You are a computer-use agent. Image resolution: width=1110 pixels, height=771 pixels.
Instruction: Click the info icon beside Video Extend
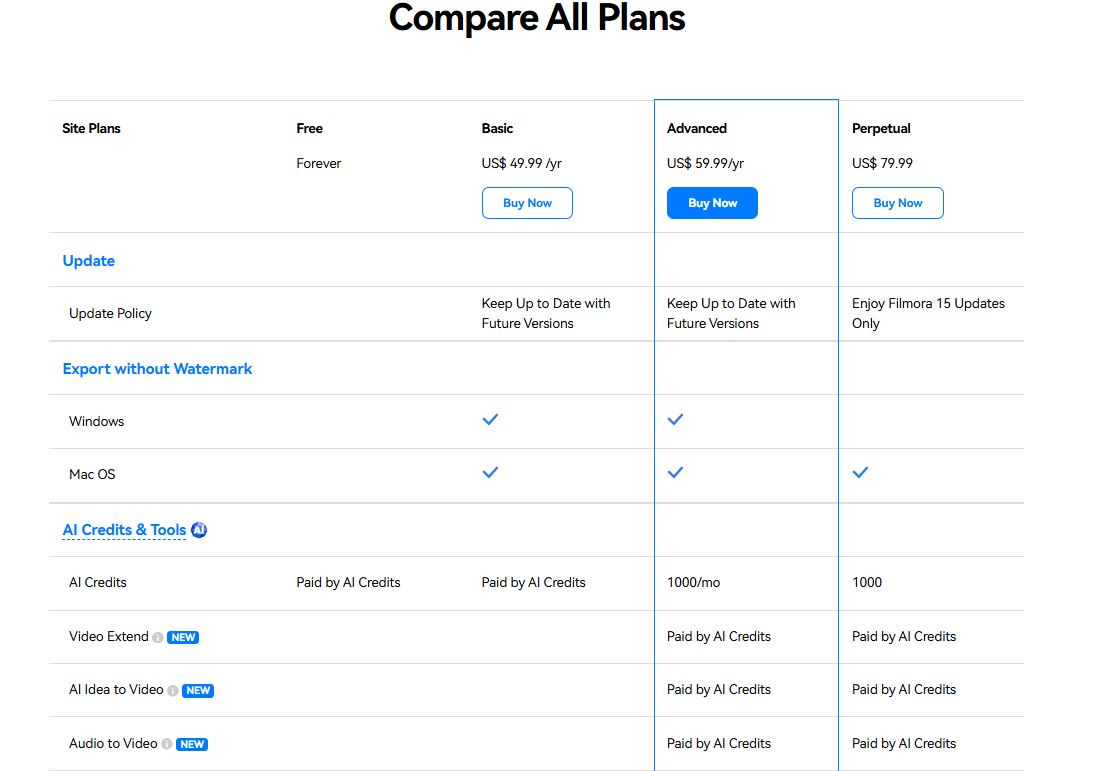(158, 637)
